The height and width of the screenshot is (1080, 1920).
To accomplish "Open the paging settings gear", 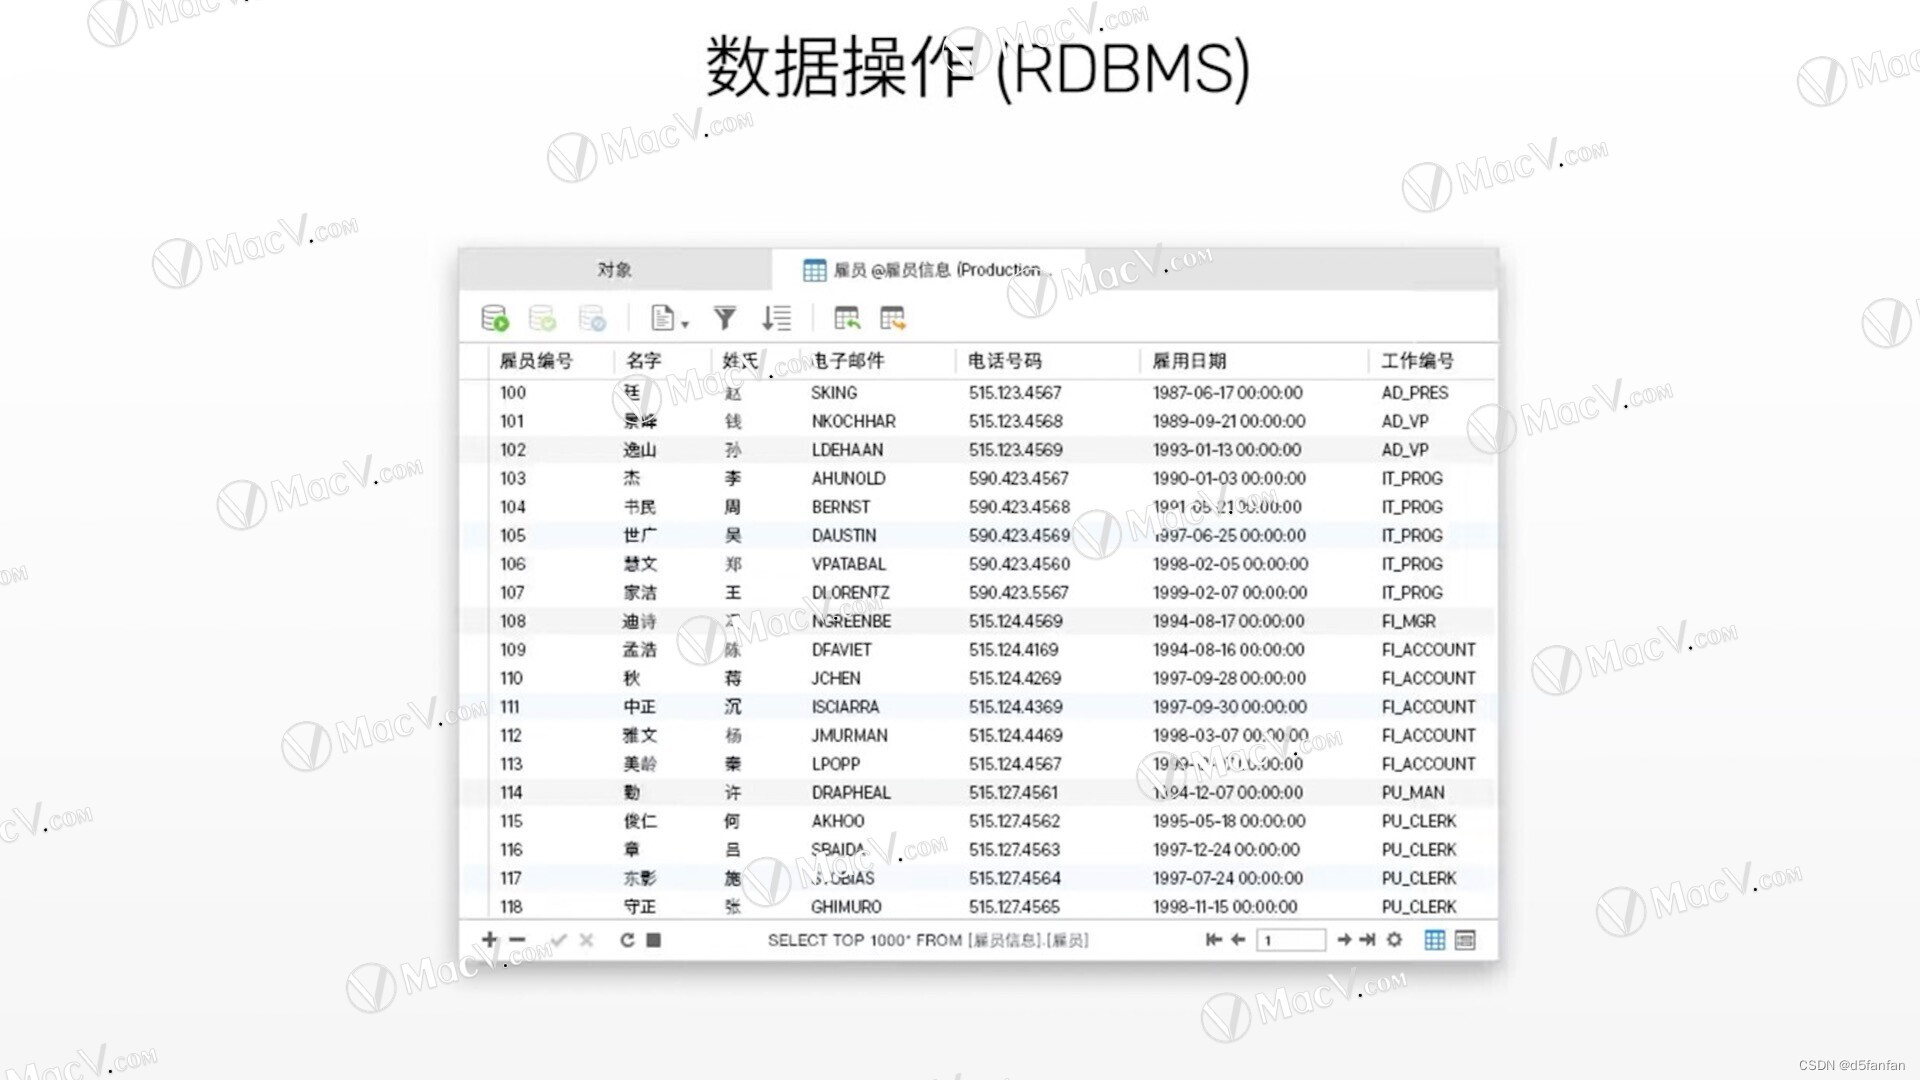I will 1394,940.
